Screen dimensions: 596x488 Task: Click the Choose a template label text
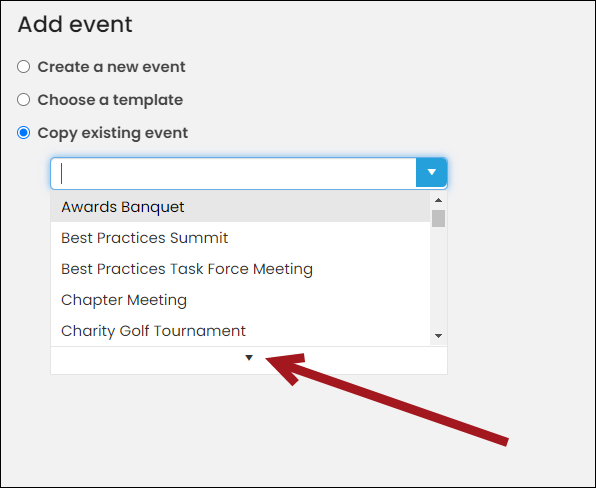[x=110, y=100]
